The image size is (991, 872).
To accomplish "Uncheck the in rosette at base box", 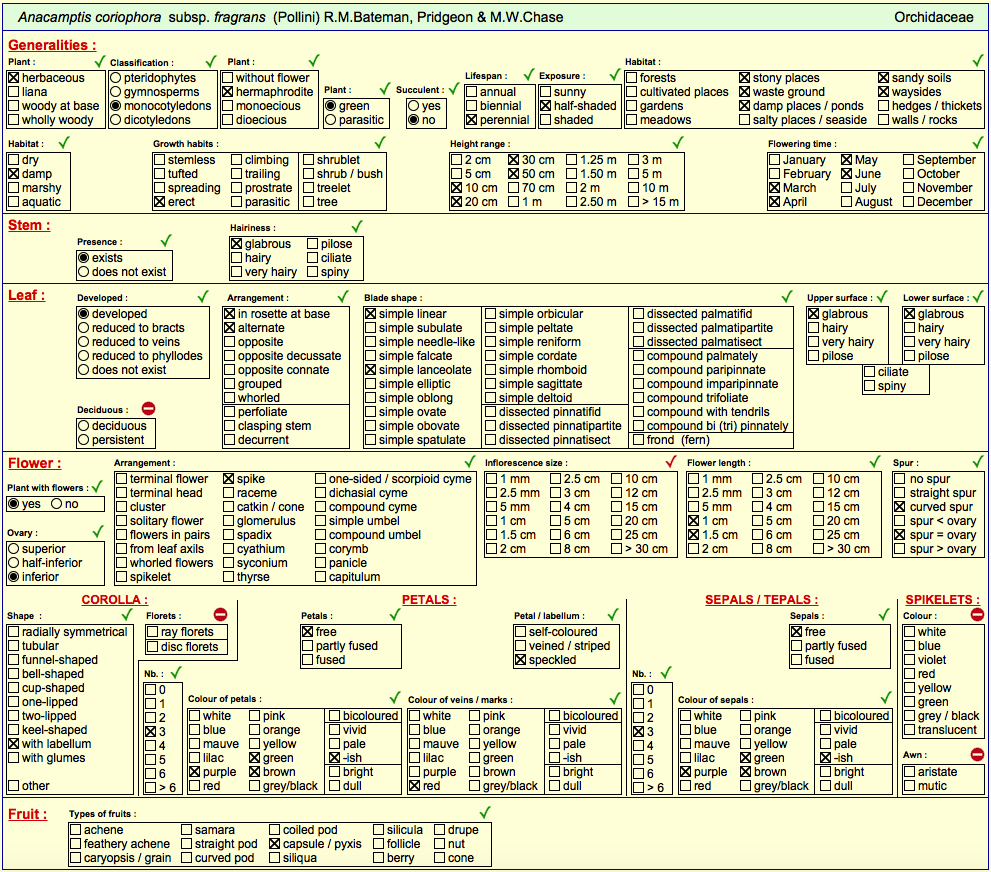I will pos(230,313).
